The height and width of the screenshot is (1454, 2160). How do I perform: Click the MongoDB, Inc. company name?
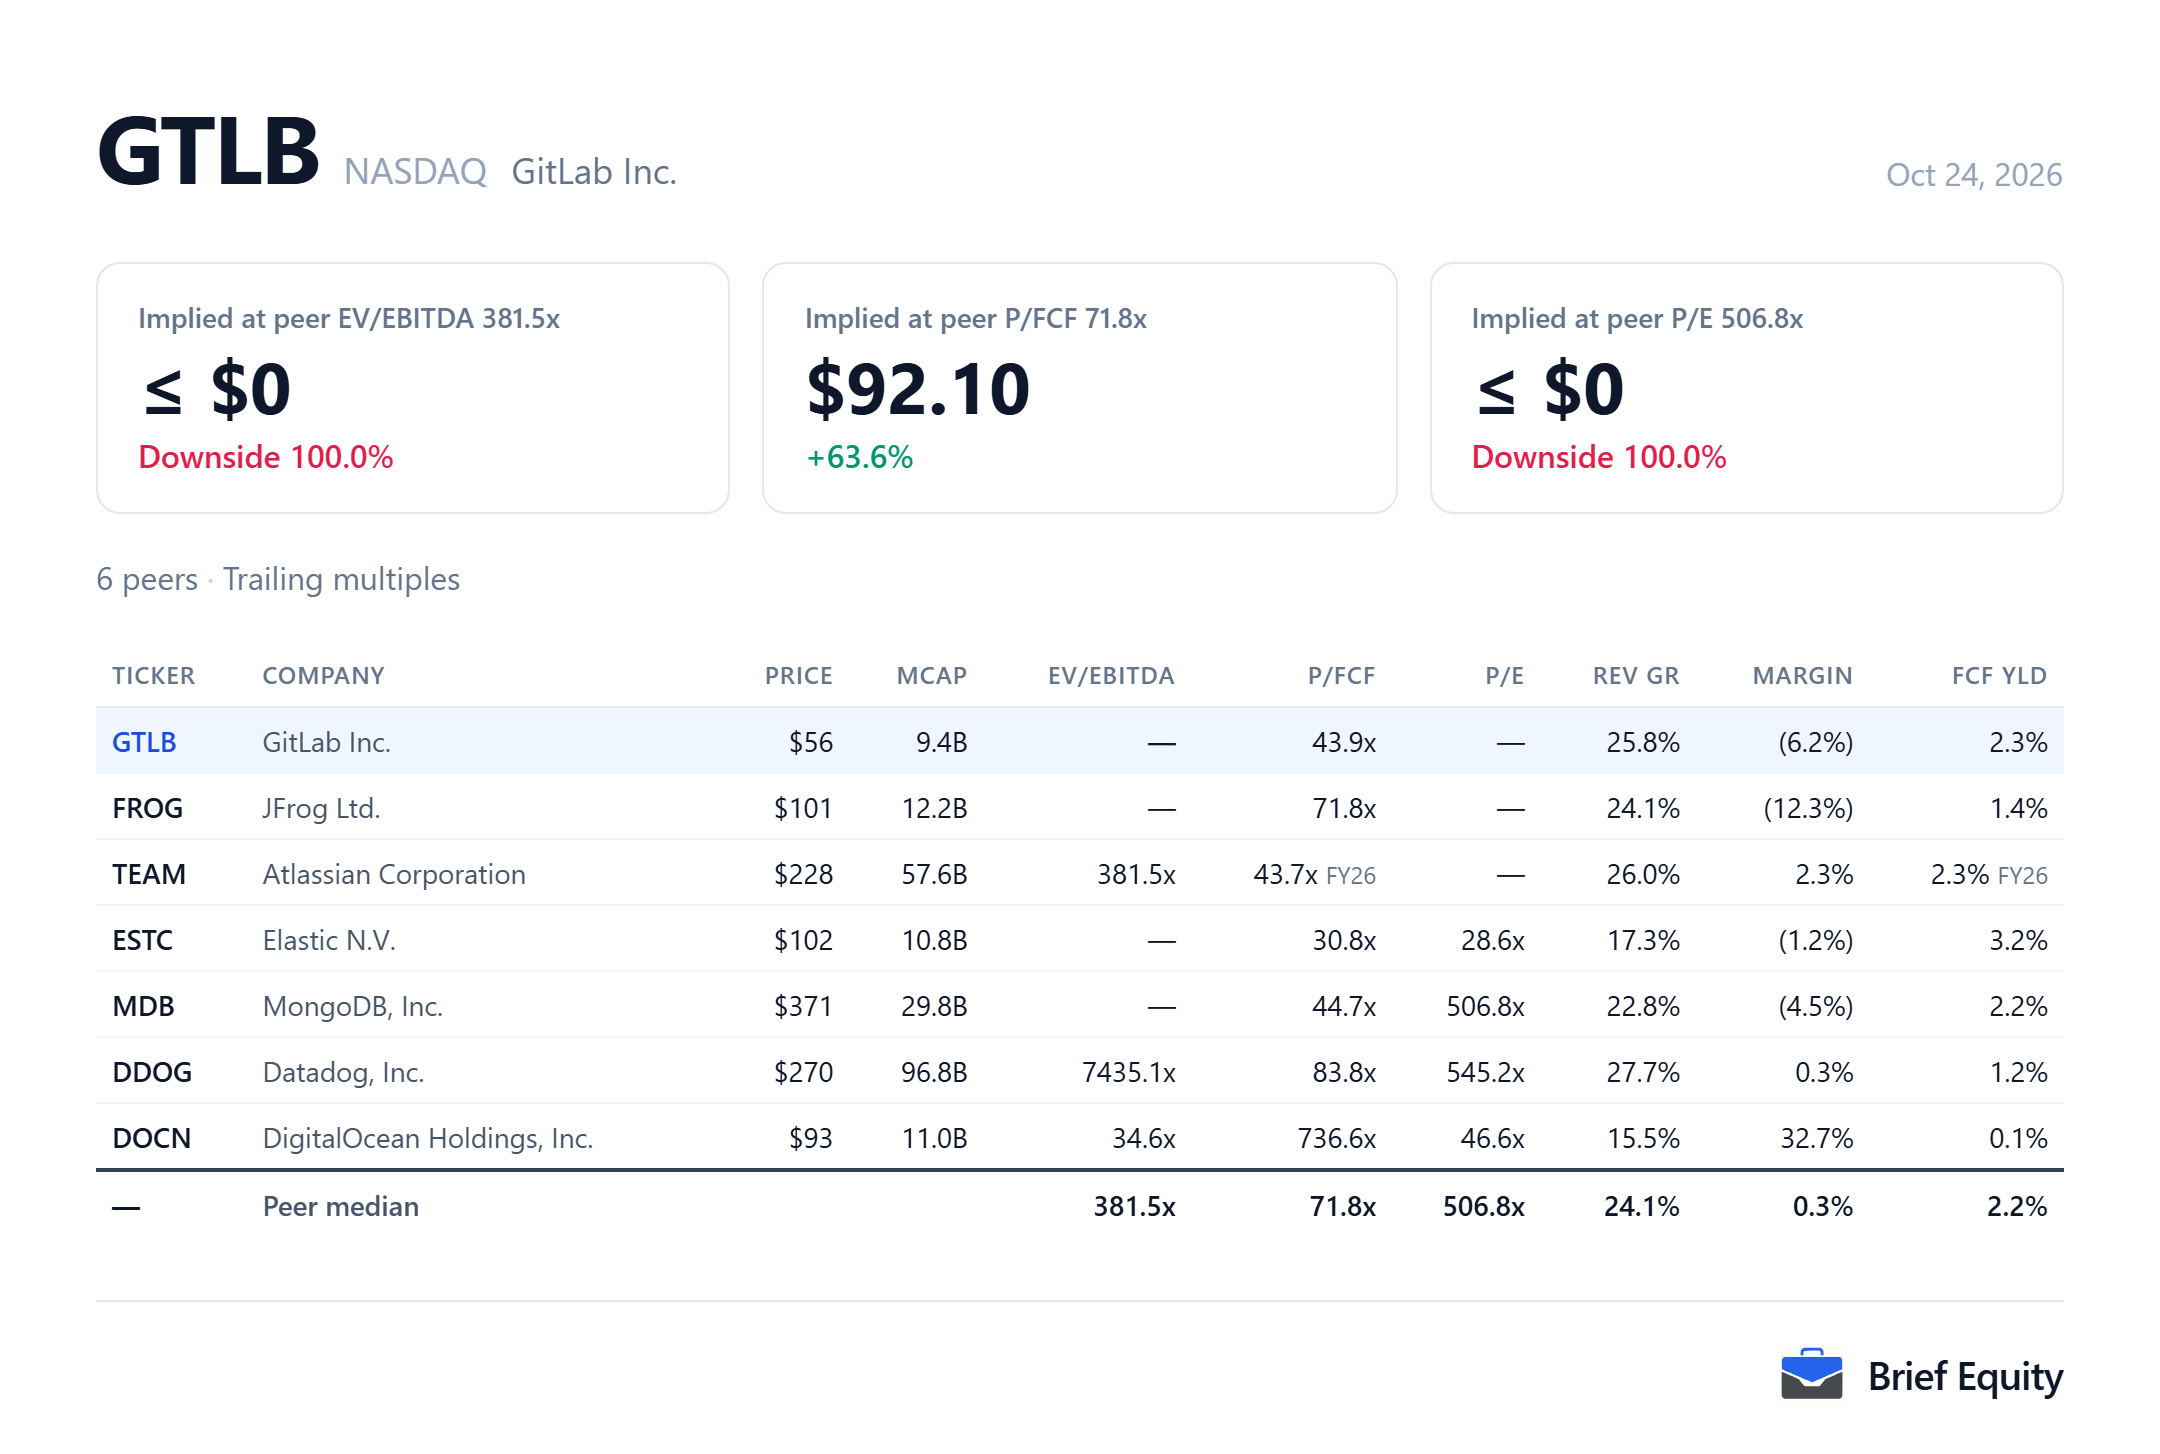pyautogui.click(x=352, y=1006)
